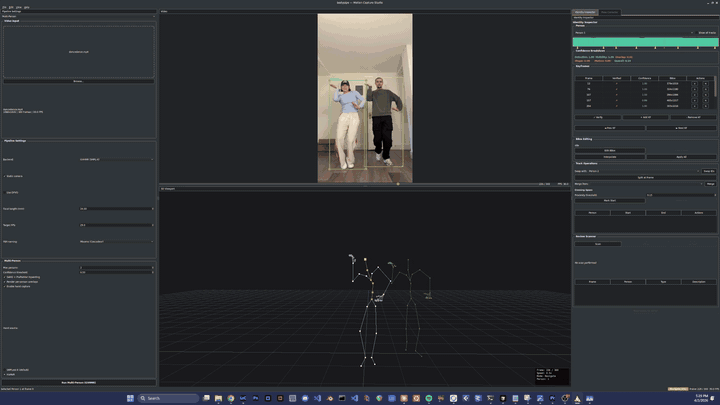Click the taskbar Search box
The image size is (720, 405).
169,398
